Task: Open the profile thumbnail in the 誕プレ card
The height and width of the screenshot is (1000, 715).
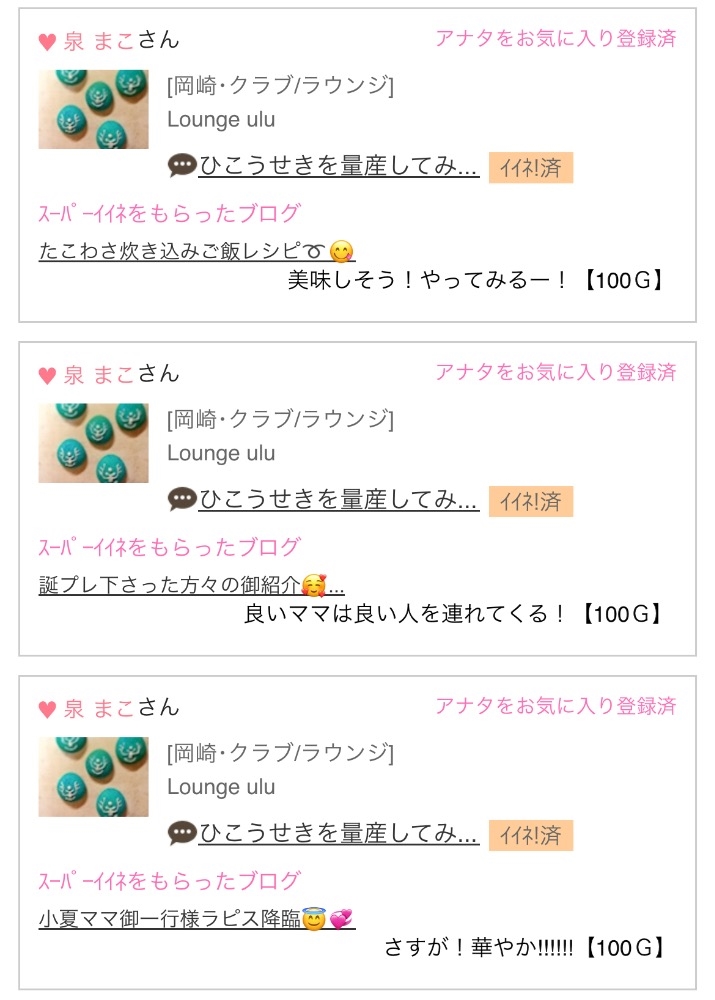Action: pyautogui.click(x=93, y=444)
